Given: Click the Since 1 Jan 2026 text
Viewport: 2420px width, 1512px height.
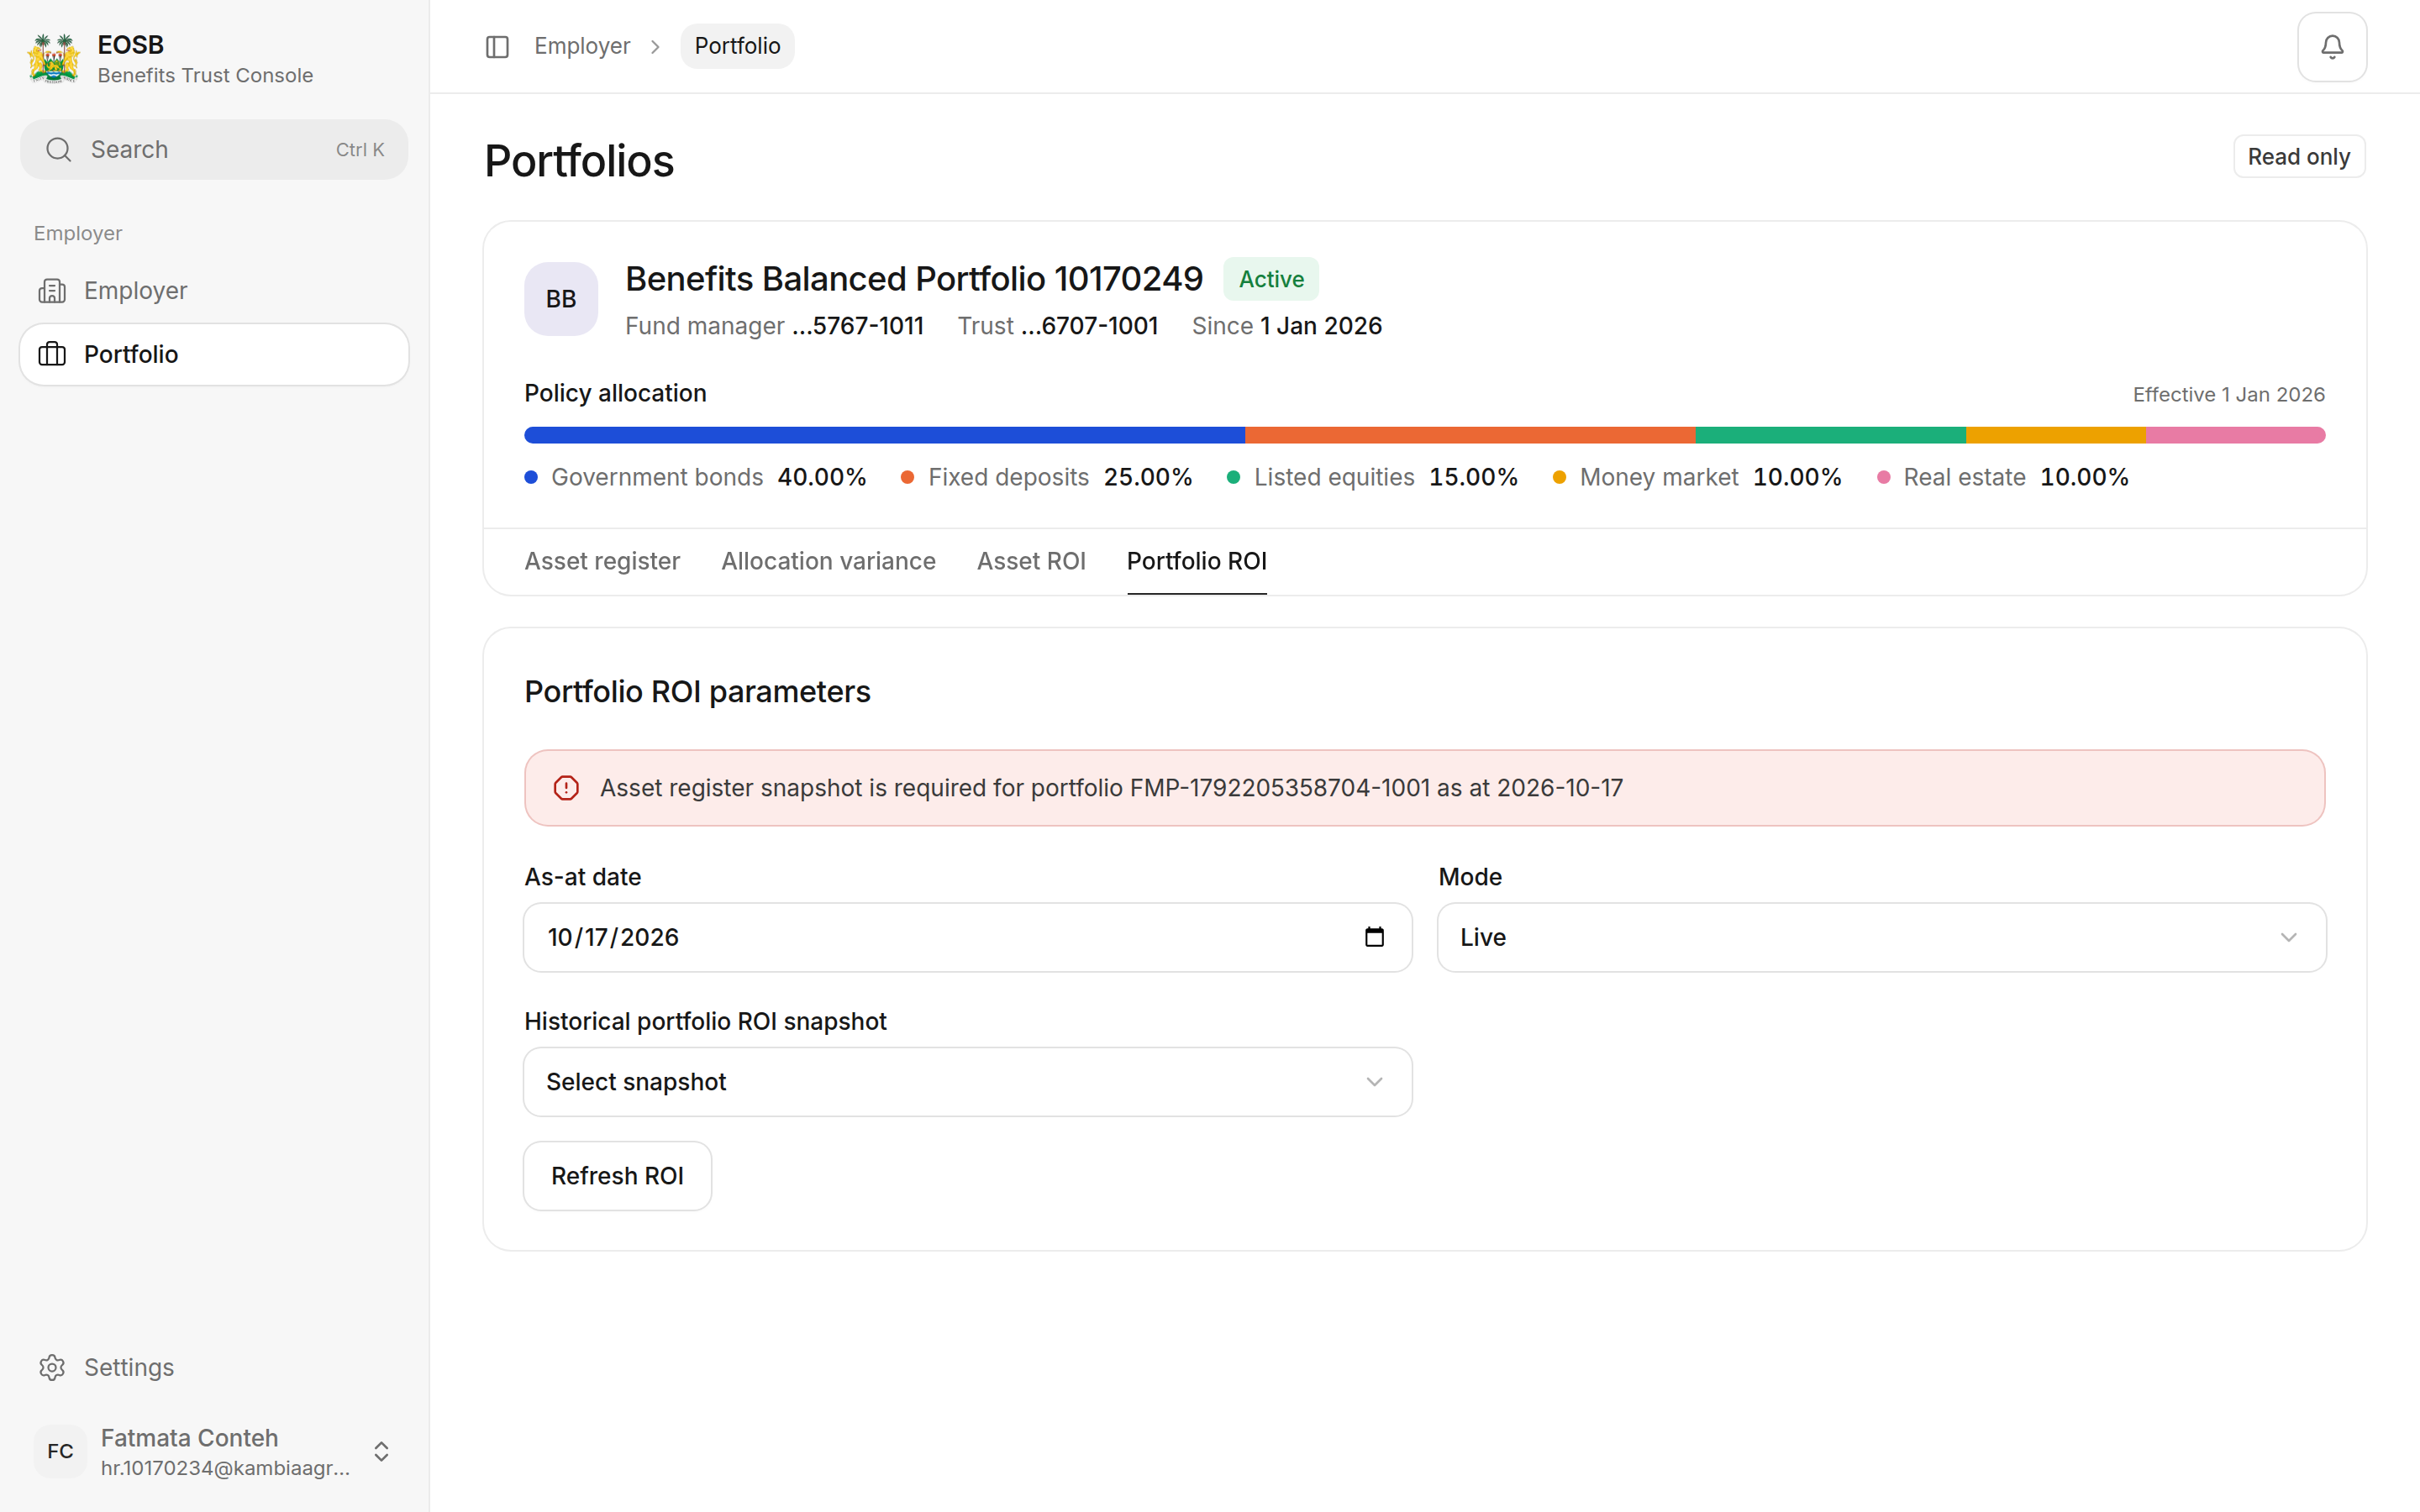Looking at the screenshot, I should point(1286,326).
